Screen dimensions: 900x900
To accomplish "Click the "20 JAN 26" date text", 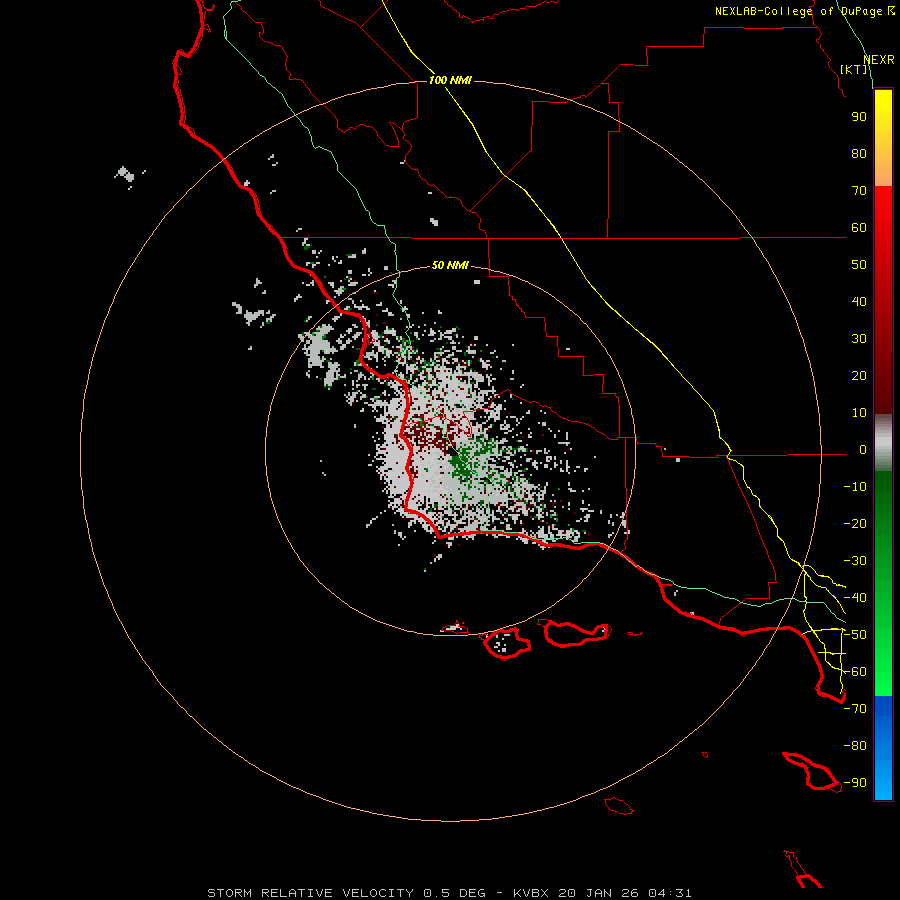I will pyautogui.click(x=598, y=893).
